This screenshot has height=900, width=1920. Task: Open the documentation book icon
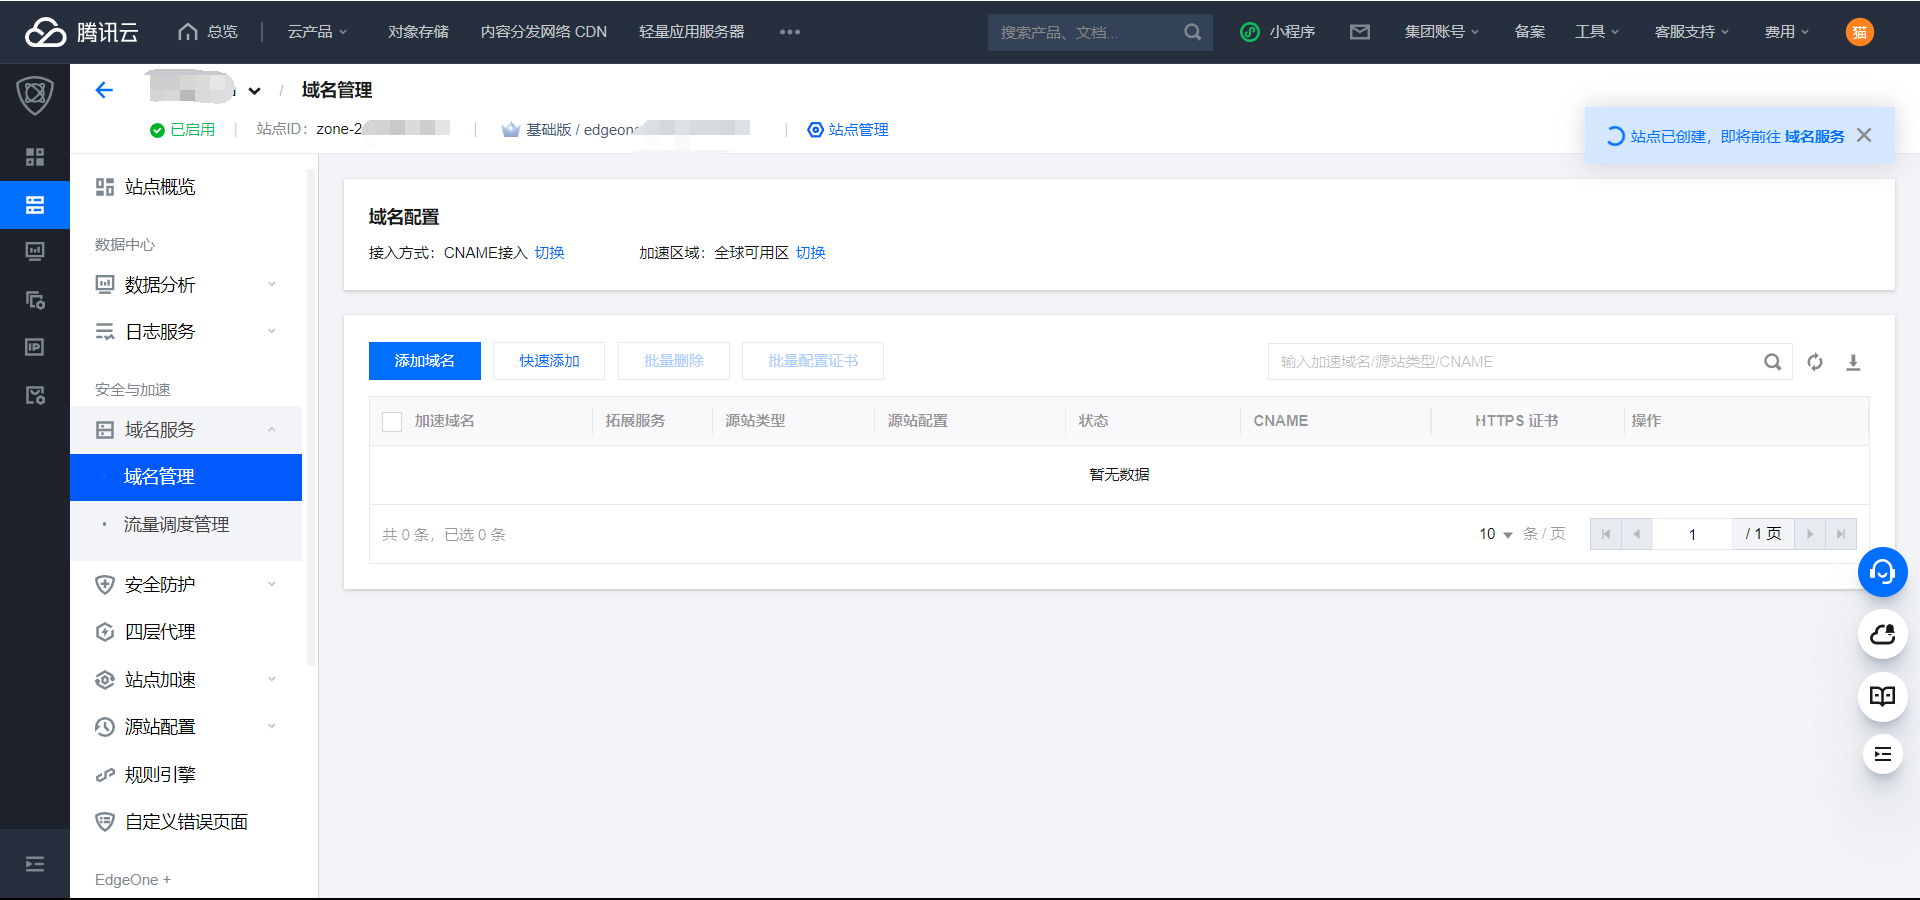coord(1882,696)
